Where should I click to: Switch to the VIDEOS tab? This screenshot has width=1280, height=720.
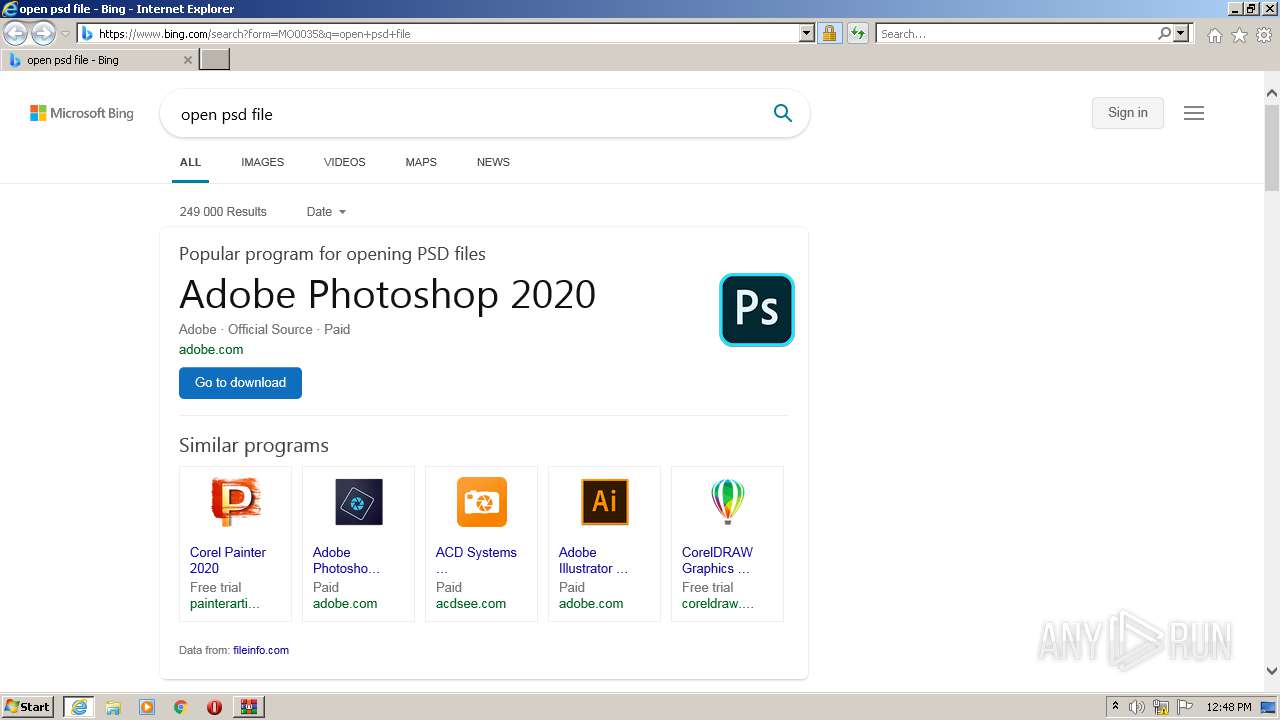pyautogui.click(x=344, y=162)
